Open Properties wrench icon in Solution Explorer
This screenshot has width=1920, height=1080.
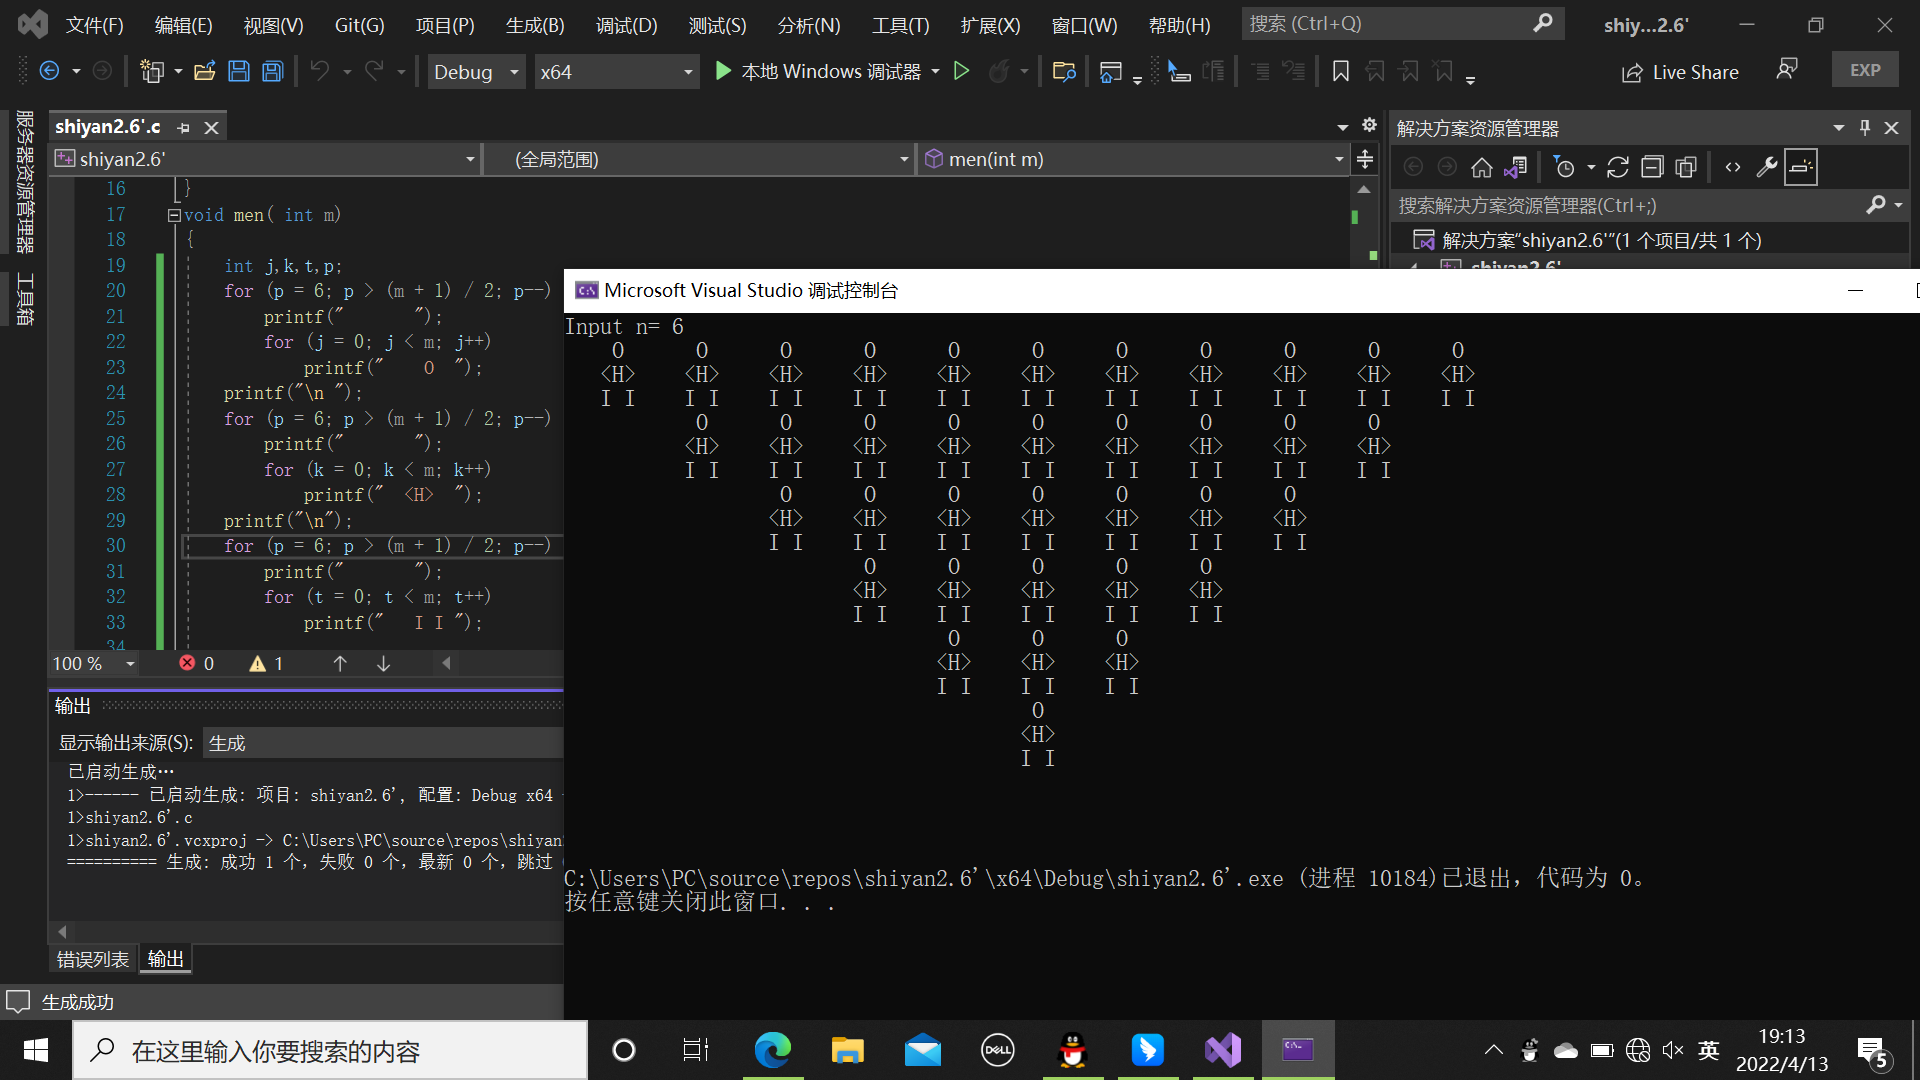coord(1766,167)
